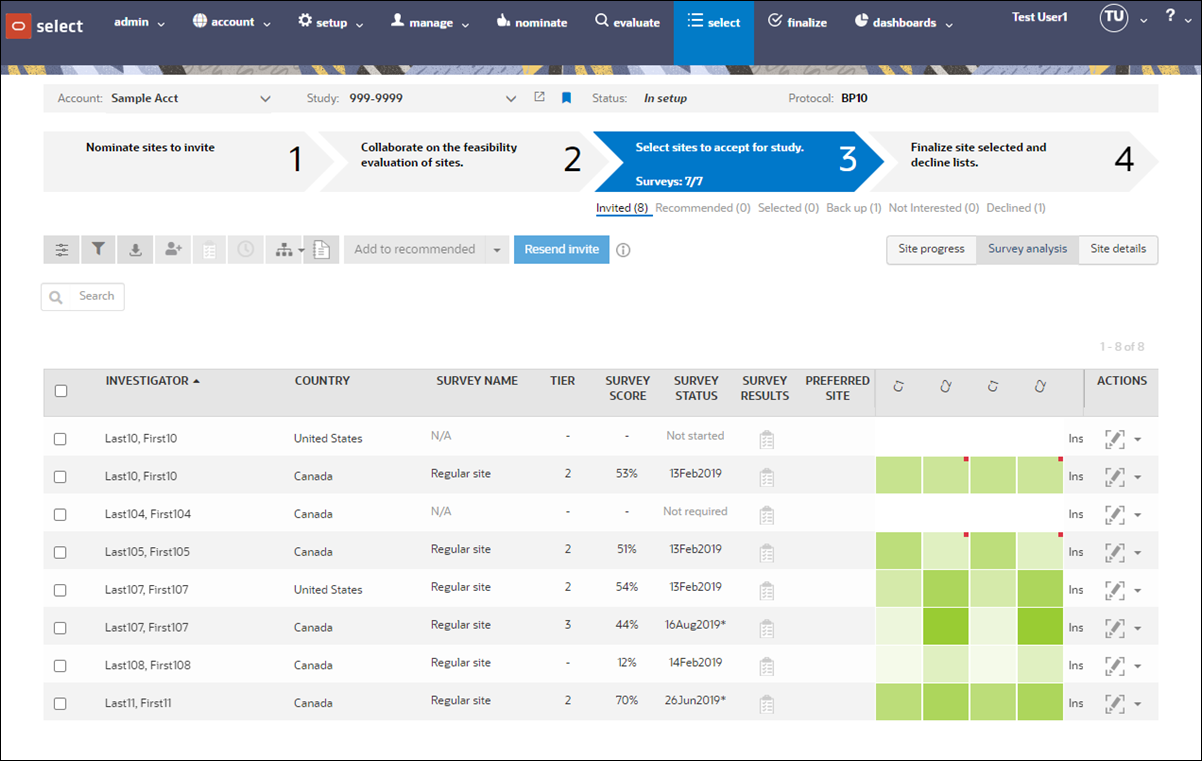Click the Add to recommended button

pyautogui.click(x=415, y=250)
